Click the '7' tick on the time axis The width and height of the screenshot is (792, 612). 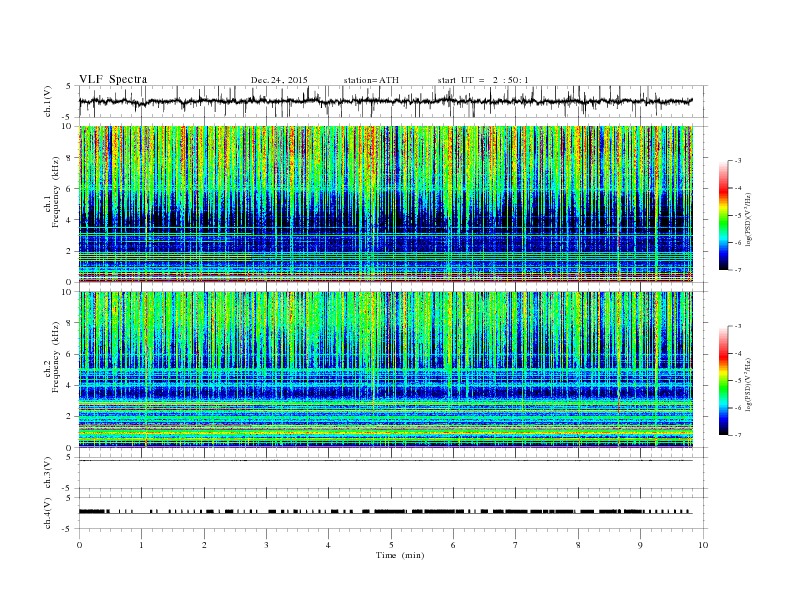click(x=516, y=545)
